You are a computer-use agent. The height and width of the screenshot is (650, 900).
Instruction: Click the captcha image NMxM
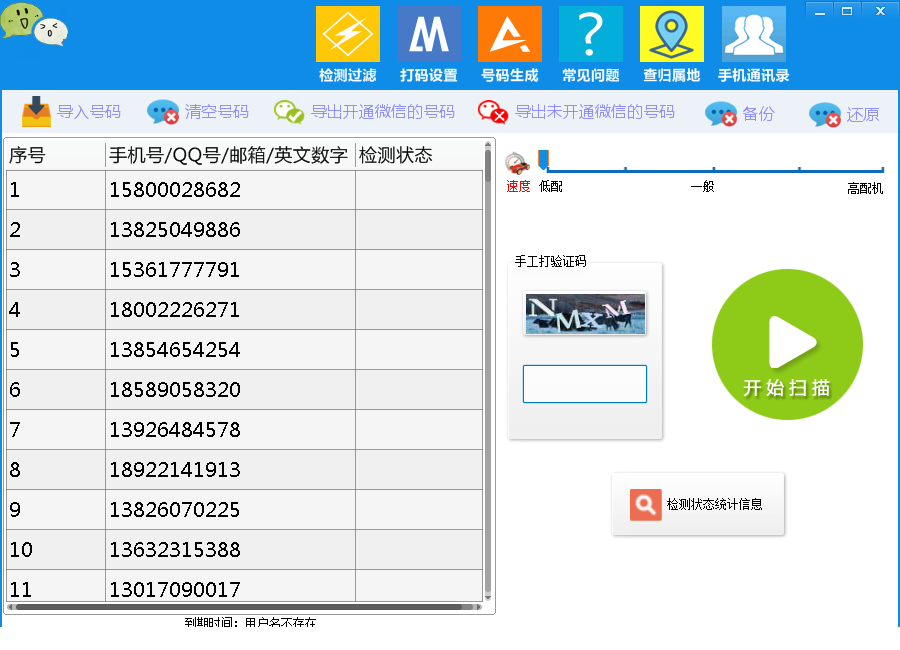tap(585, 314)
